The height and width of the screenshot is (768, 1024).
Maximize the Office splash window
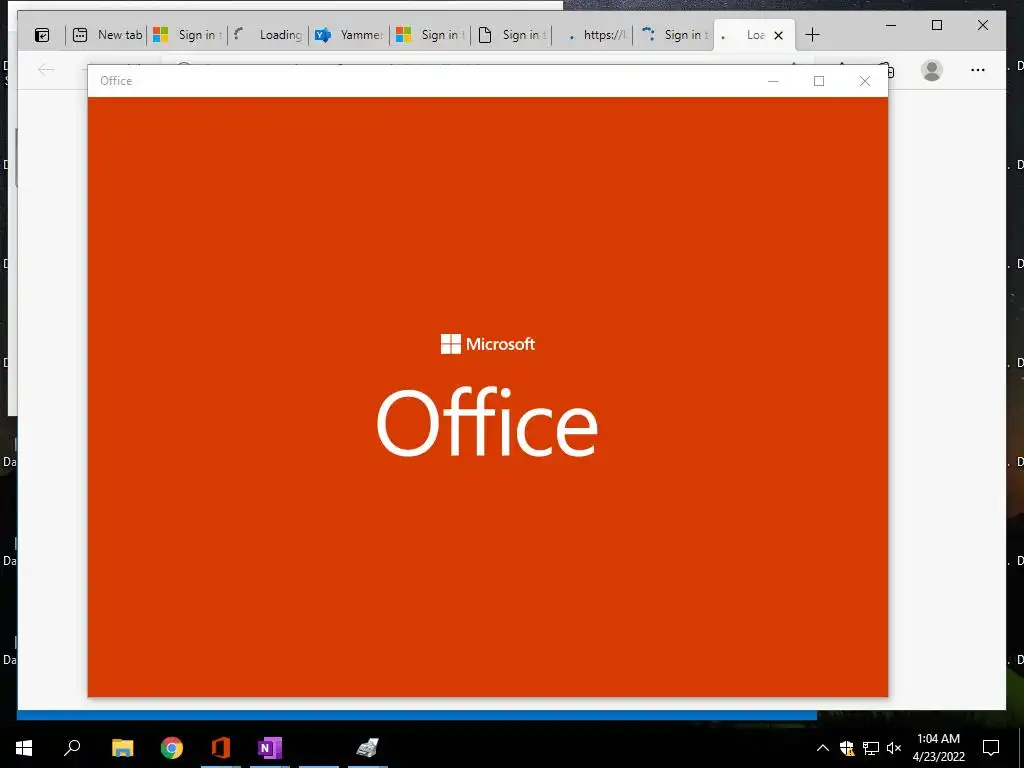tap(819, 81)
